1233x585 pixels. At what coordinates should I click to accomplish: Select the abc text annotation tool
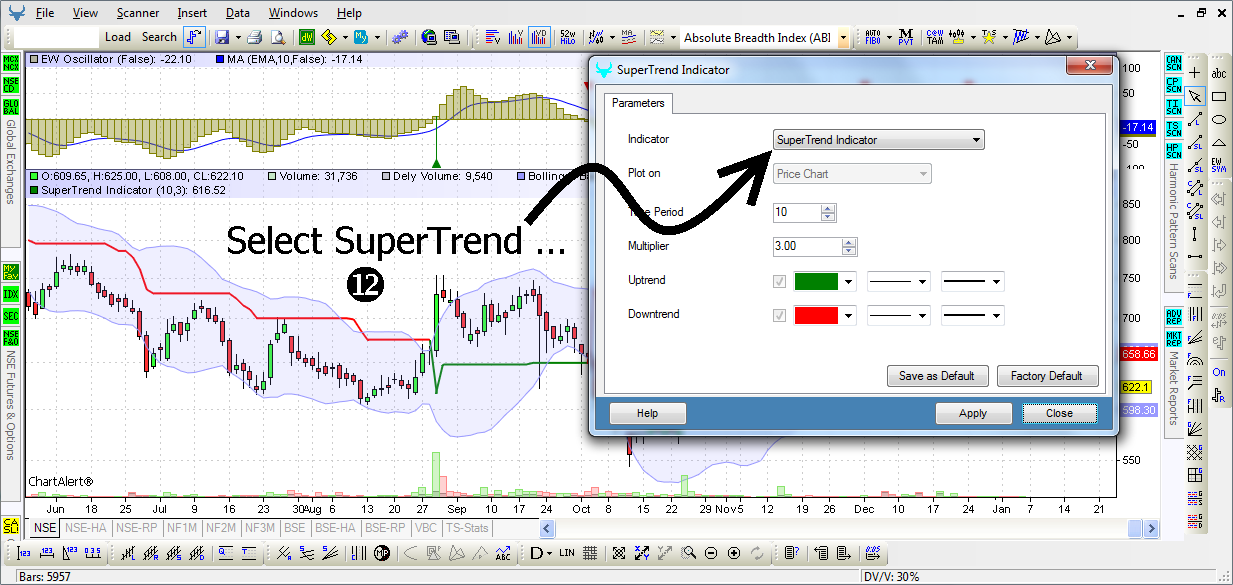1219,73
